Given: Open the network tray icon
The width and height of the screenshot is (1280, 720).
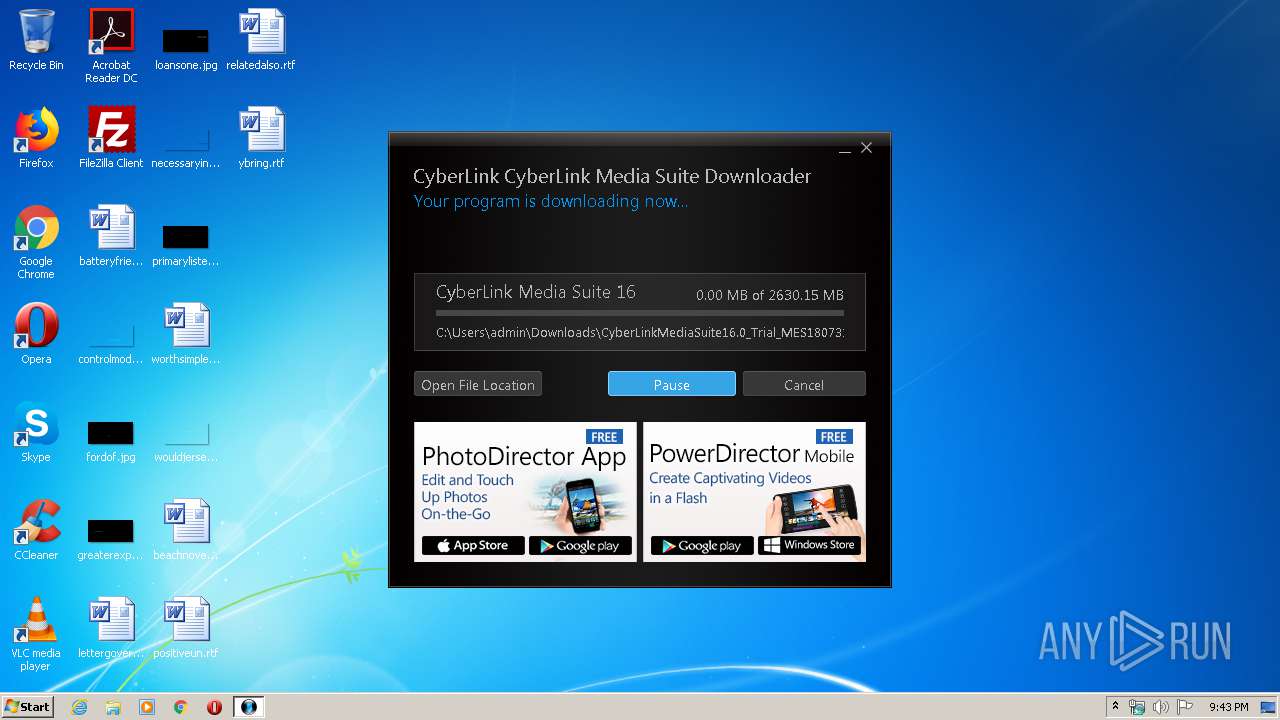Looking at the screenshot, I should coord(1137,707).
